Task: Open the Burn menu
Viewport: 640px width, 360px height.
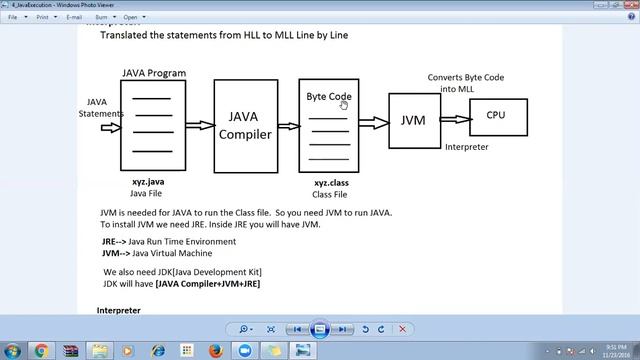Action: pyautogui.click(x=101, y=17)
